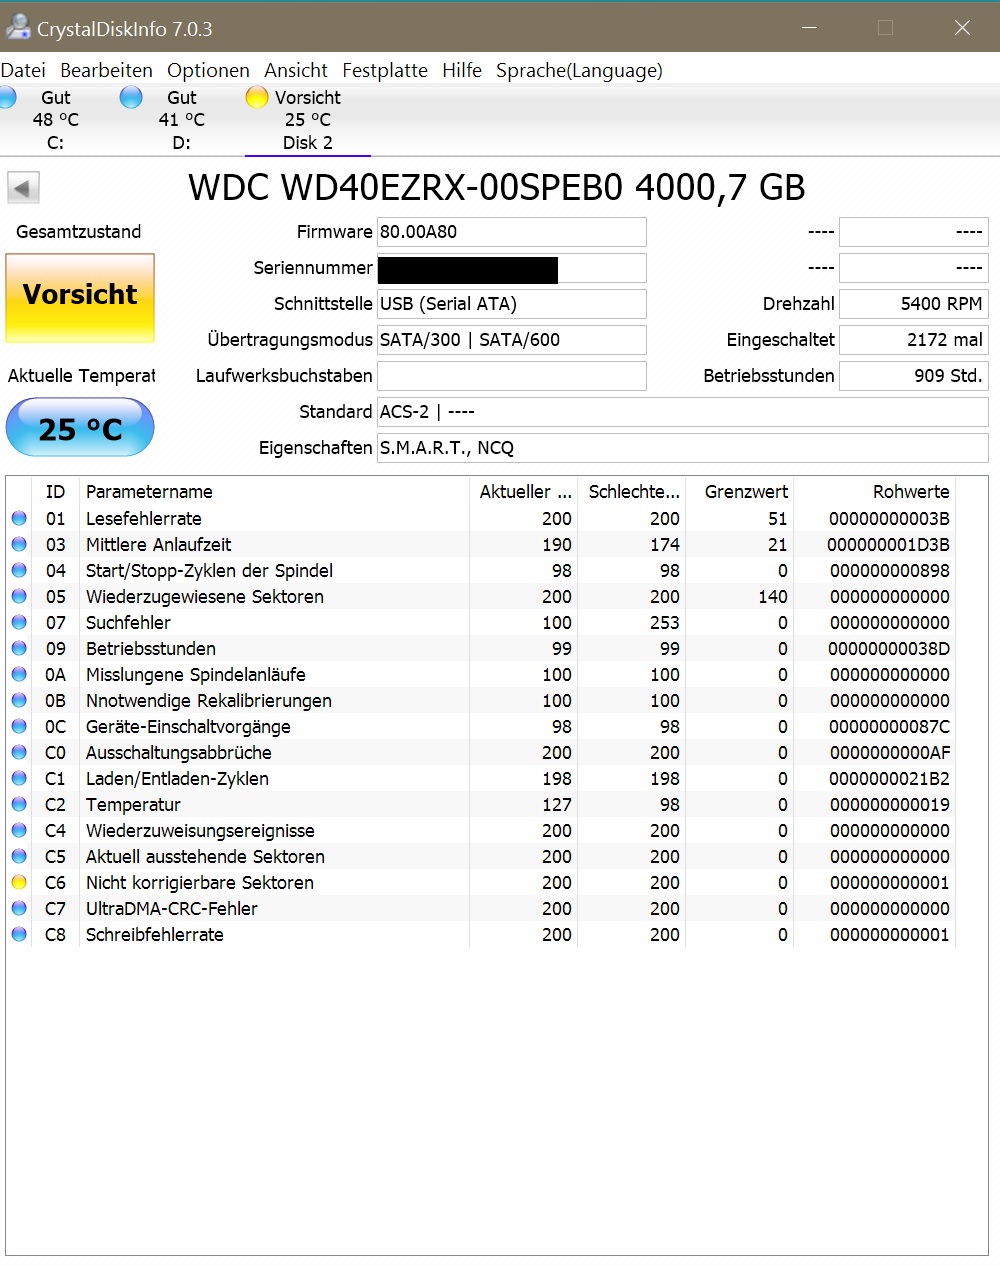Click the yellow Vorsicht health status button
The image size is (1000, 1265).
click(80, 297)
